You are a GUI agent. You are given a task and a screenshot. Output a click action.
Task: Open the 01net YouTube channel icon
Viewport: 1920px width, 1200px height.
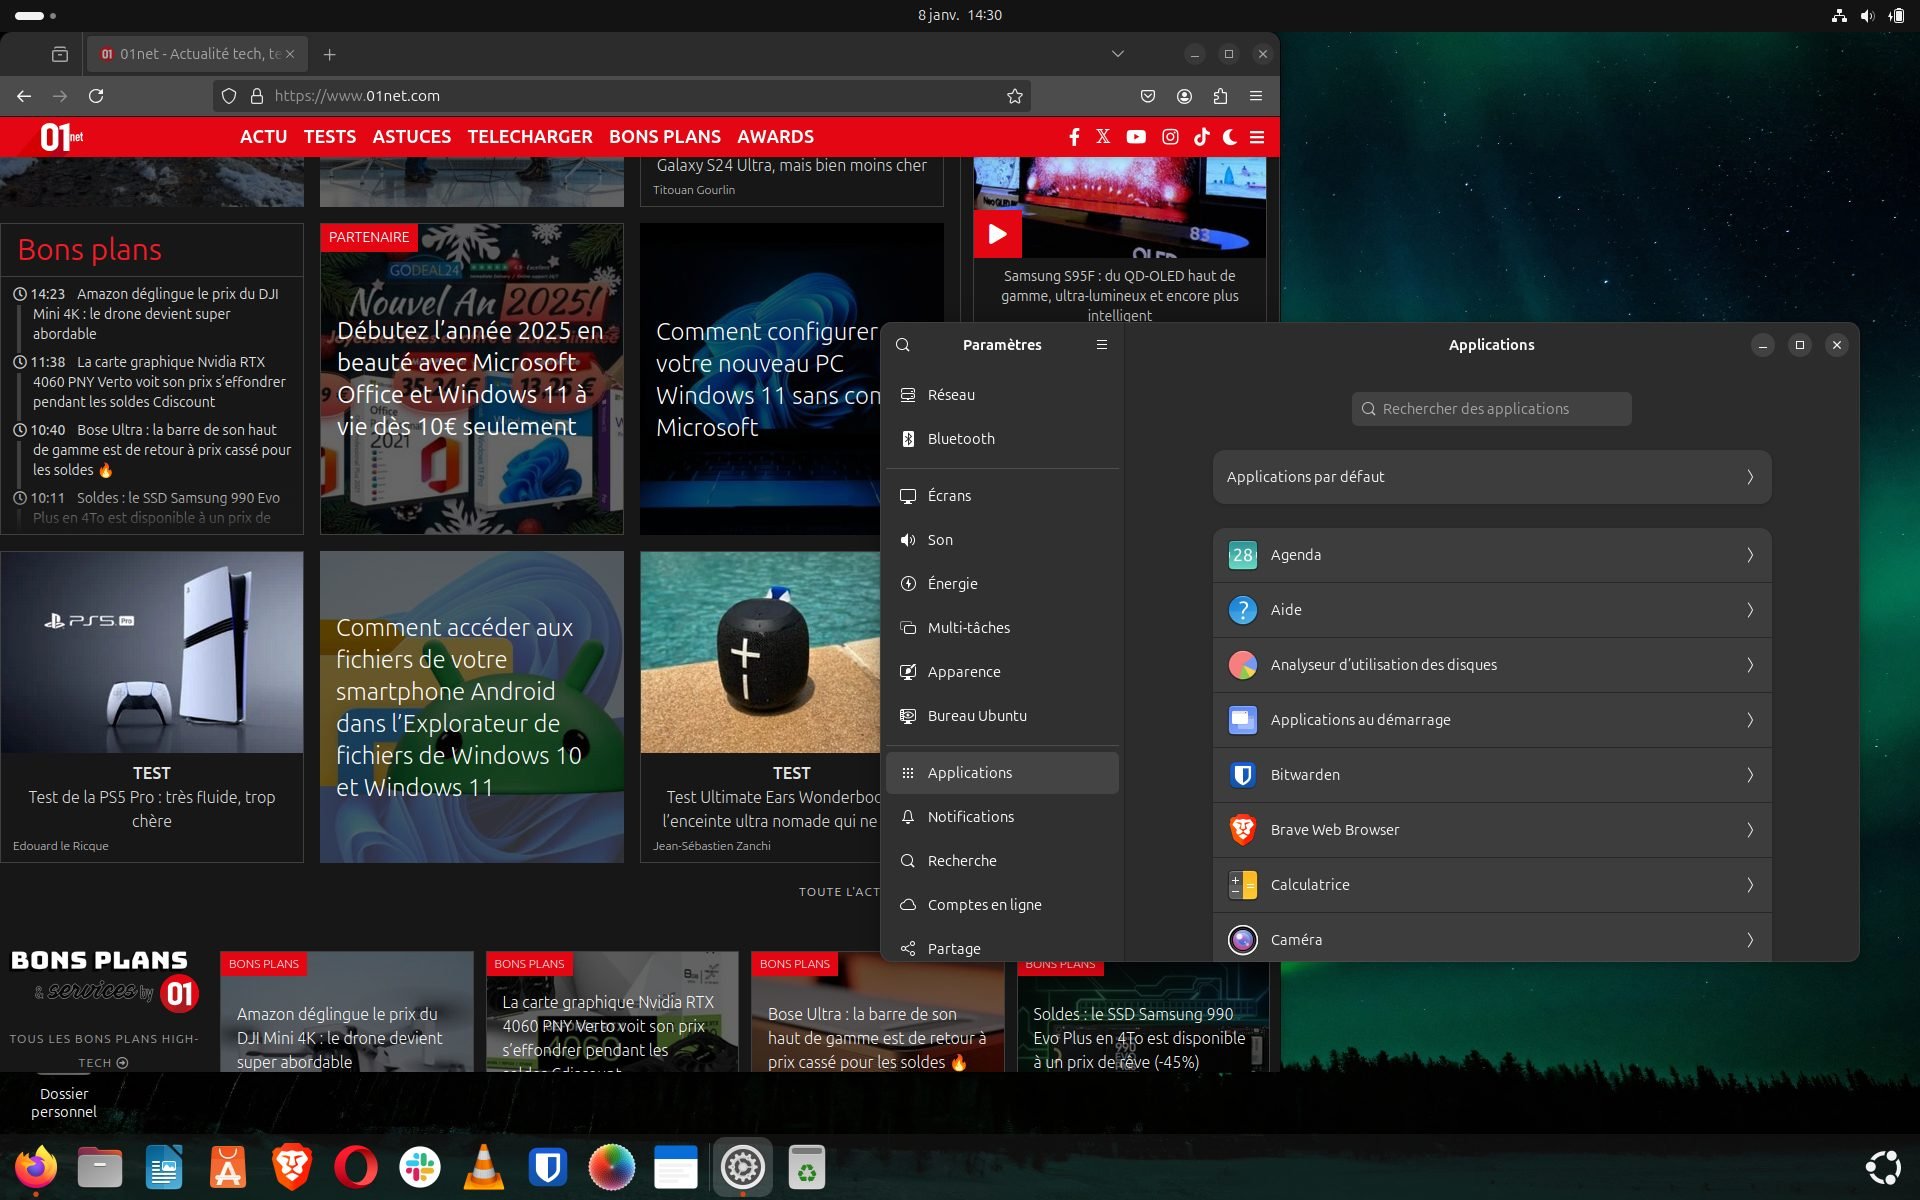pyautogui.click(x=1136, y=137)
